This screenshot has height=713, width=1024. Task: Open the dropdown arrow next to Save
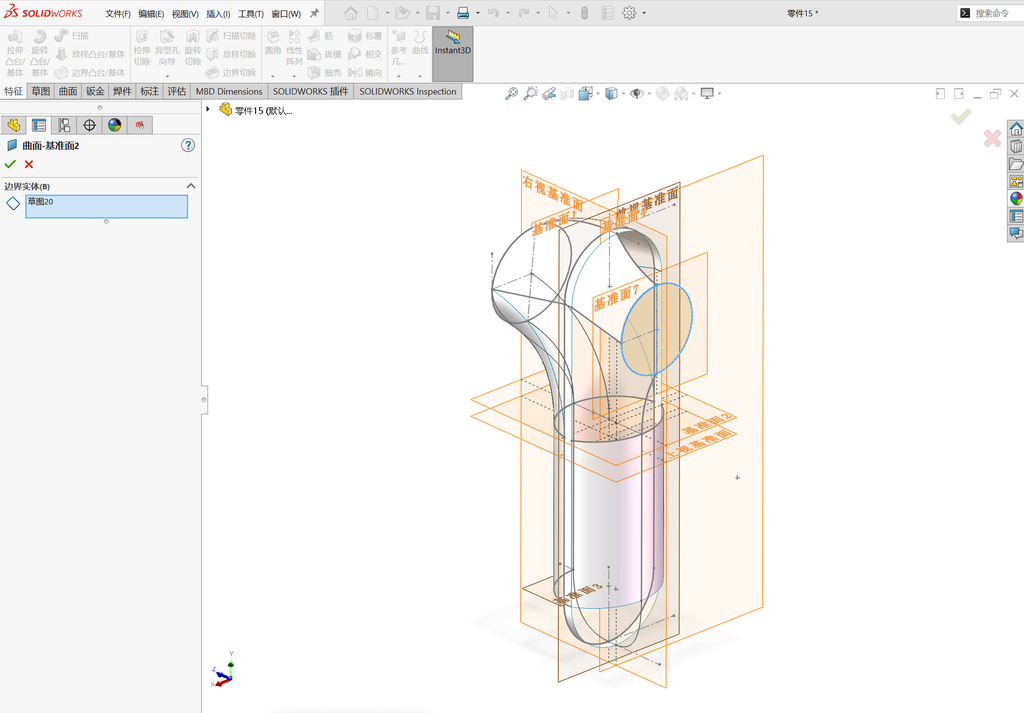point(447,13)
